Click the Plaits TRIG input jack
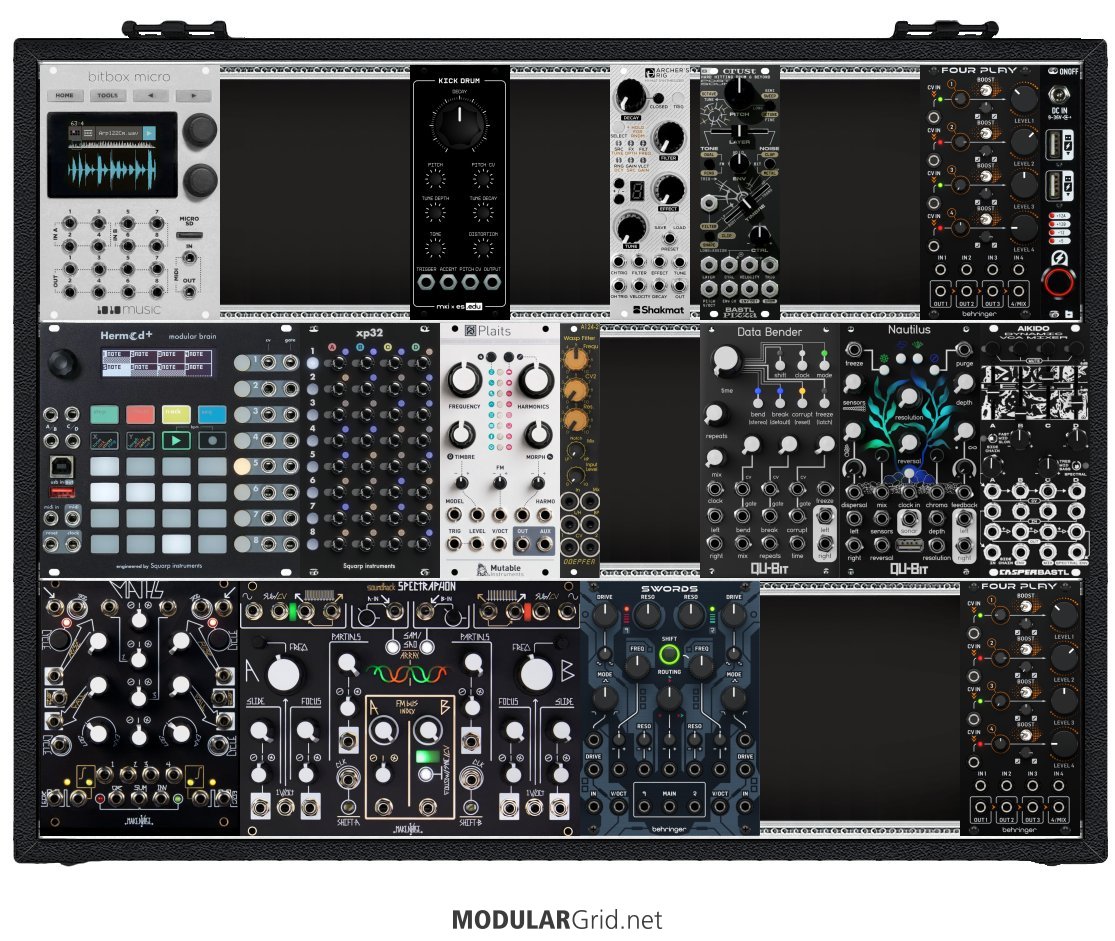The height and width of the screenshot is (941, 1115). pos(454,545)
